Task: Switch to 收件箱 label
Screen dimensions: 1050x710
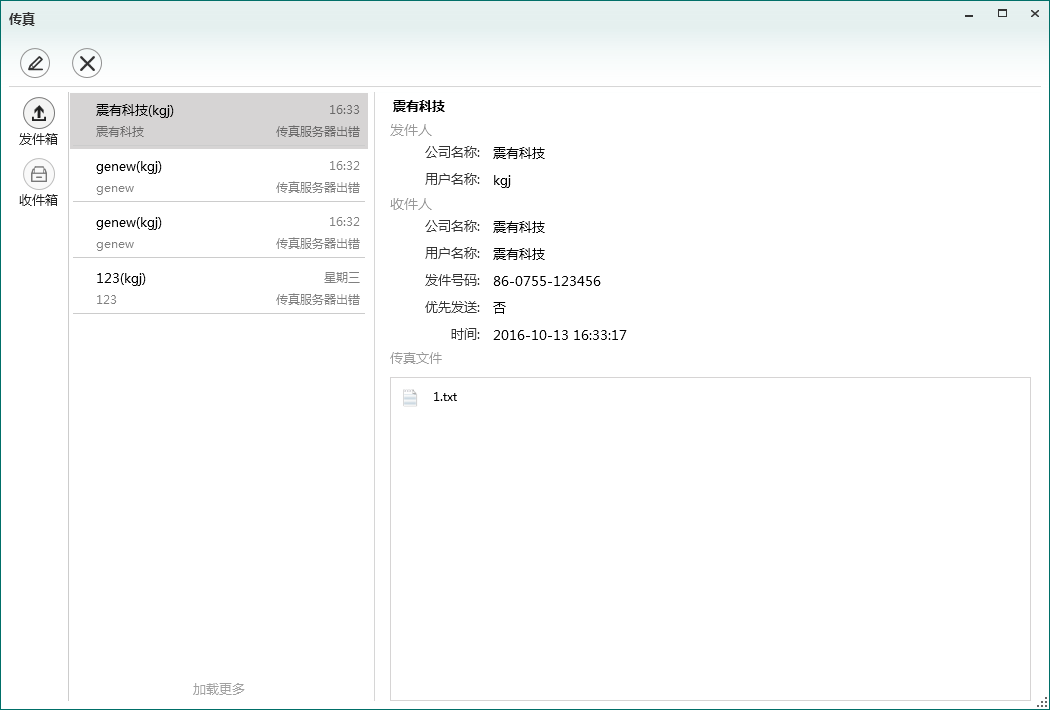Action: tap(39, 200)
